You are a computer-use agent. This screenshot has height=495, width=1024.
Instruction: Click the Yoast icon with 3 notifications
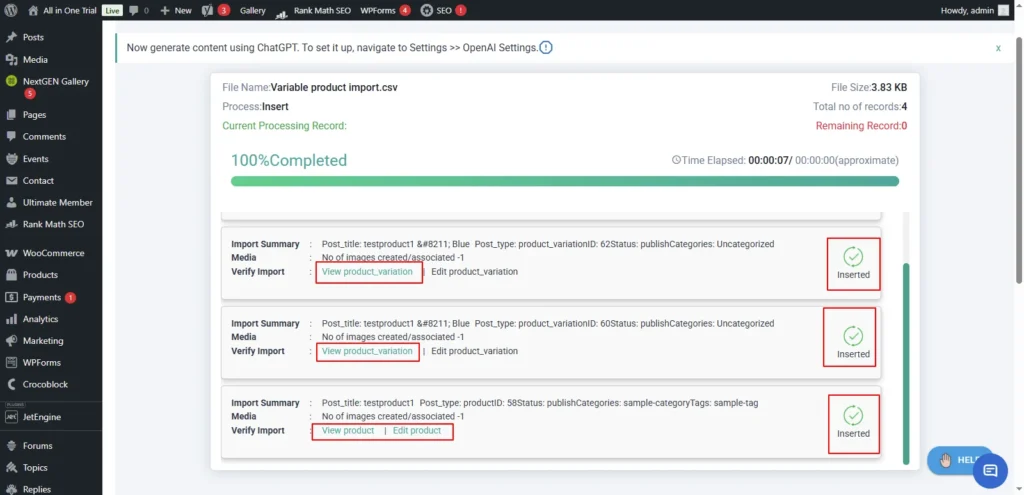(x=206, y=10)
